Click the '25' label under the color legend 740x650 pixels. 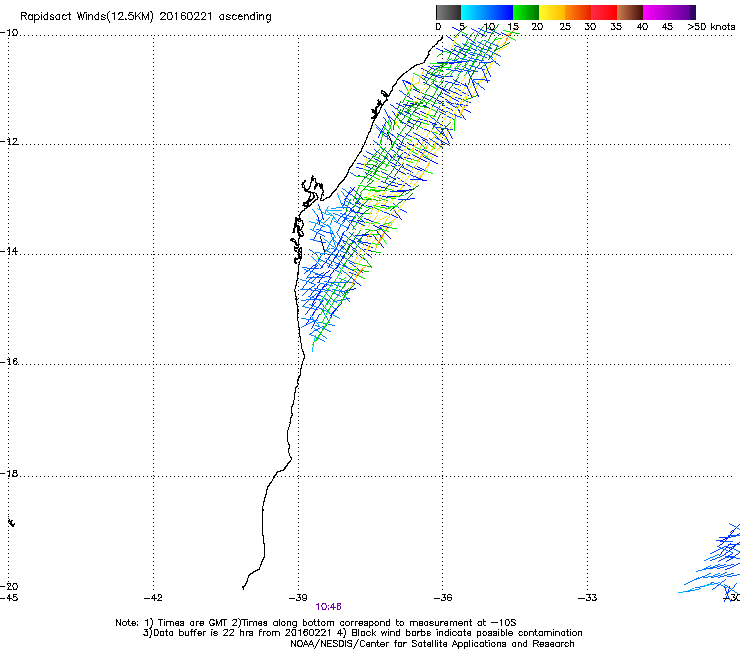point(565,27)
